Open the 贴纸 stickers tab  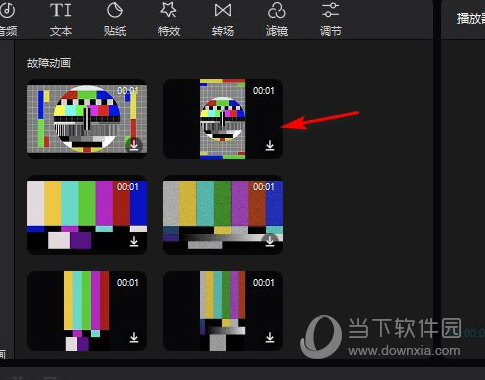tap(115, 19)
